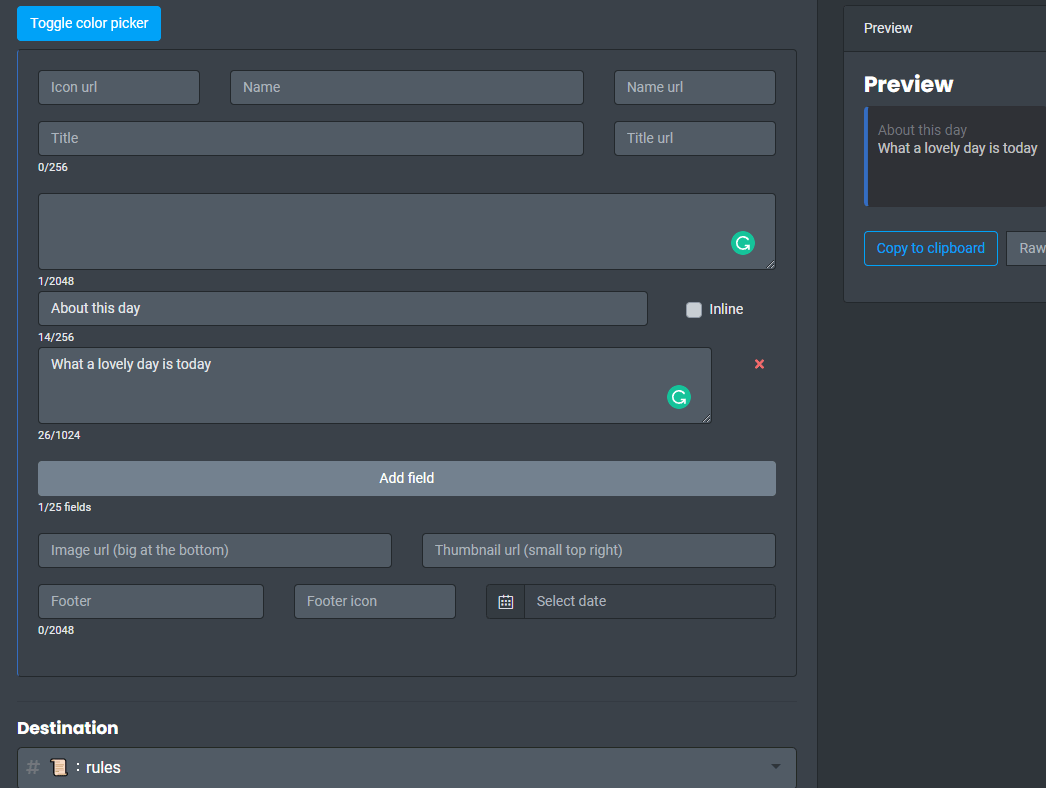Remove the field using the red X icon
The width and height of the screenshot is (1046, 788).
tap(758, 364)
